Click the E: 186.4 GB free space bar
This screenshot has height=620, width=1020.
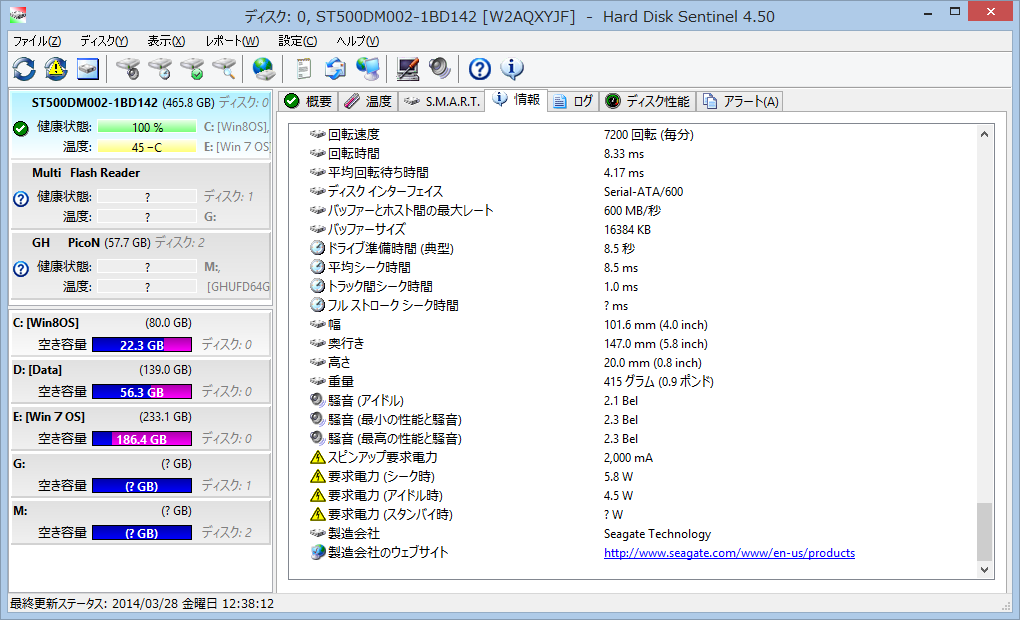(142, 438)
